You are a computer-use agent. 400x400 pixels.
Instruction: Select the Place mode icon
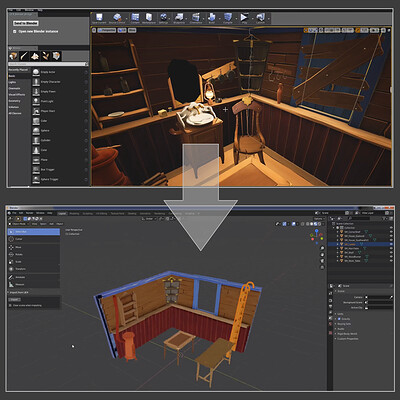click(13, 56)
